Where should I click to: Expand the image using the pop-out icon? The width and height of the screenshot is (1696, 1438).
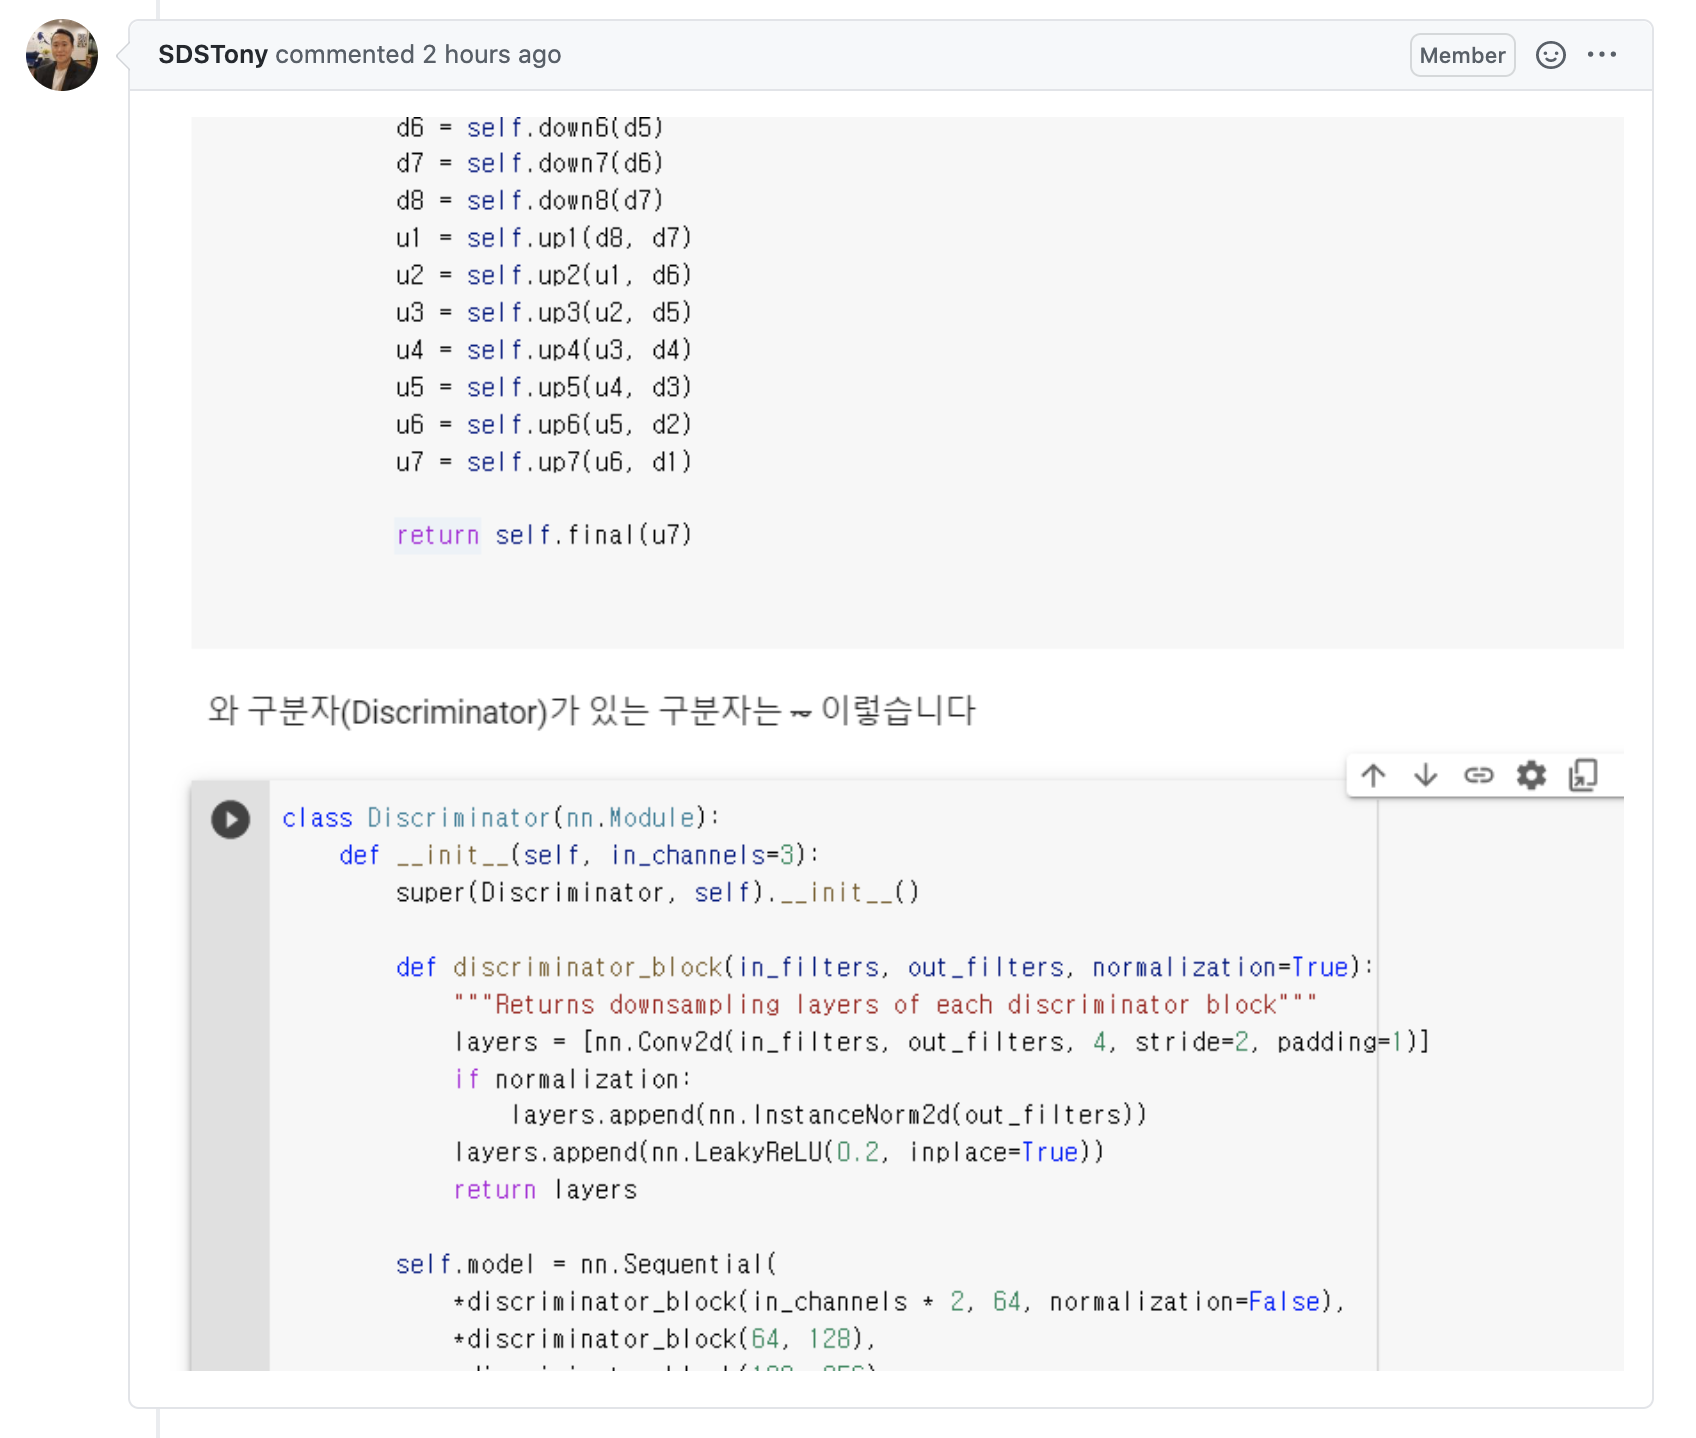click(1583, 775)
